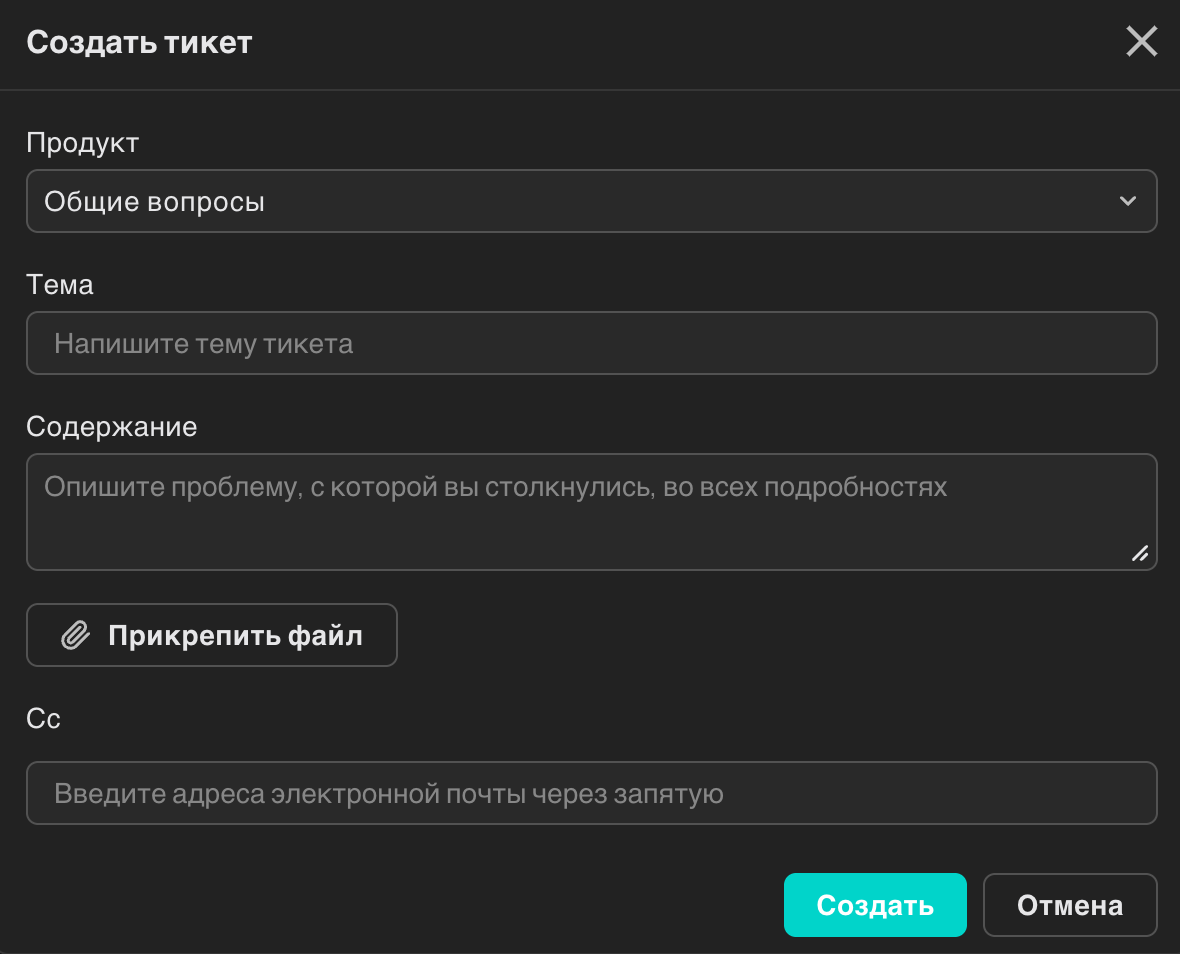Click the Тема label above the input
This screenshot has width=1180, height=954.
[x=60, y=284]
